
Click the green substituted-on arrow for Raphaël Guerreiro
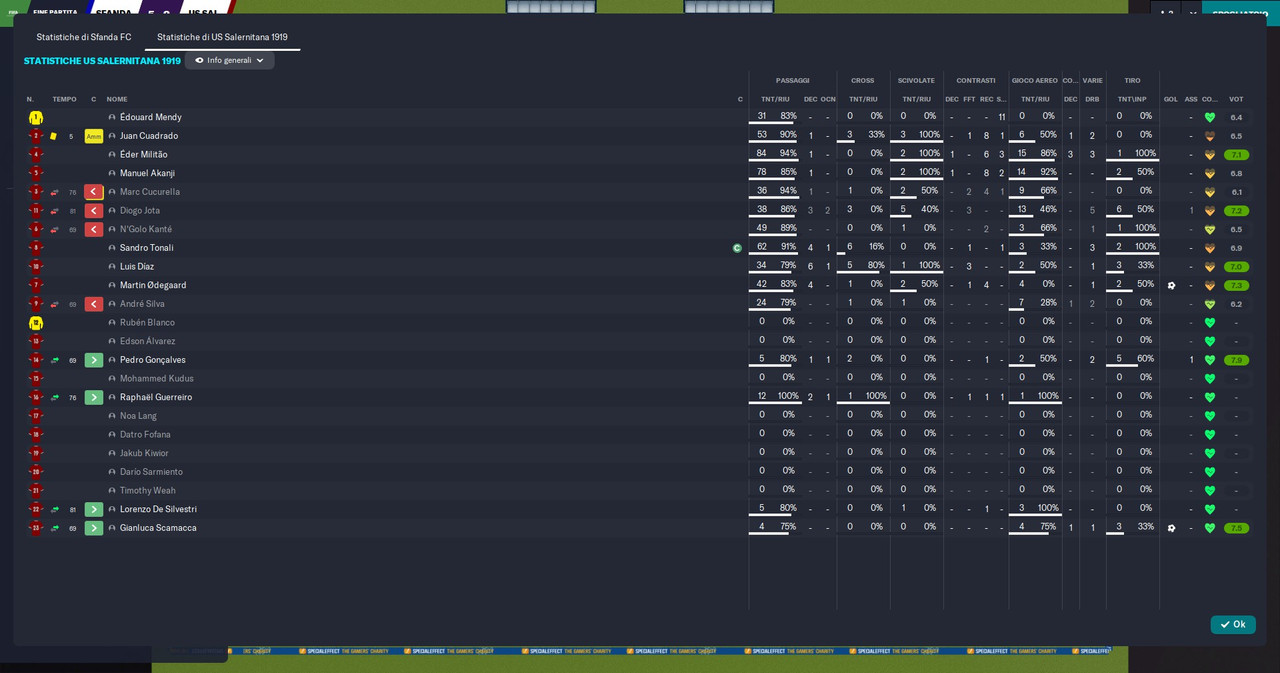(x=94, y=397)
